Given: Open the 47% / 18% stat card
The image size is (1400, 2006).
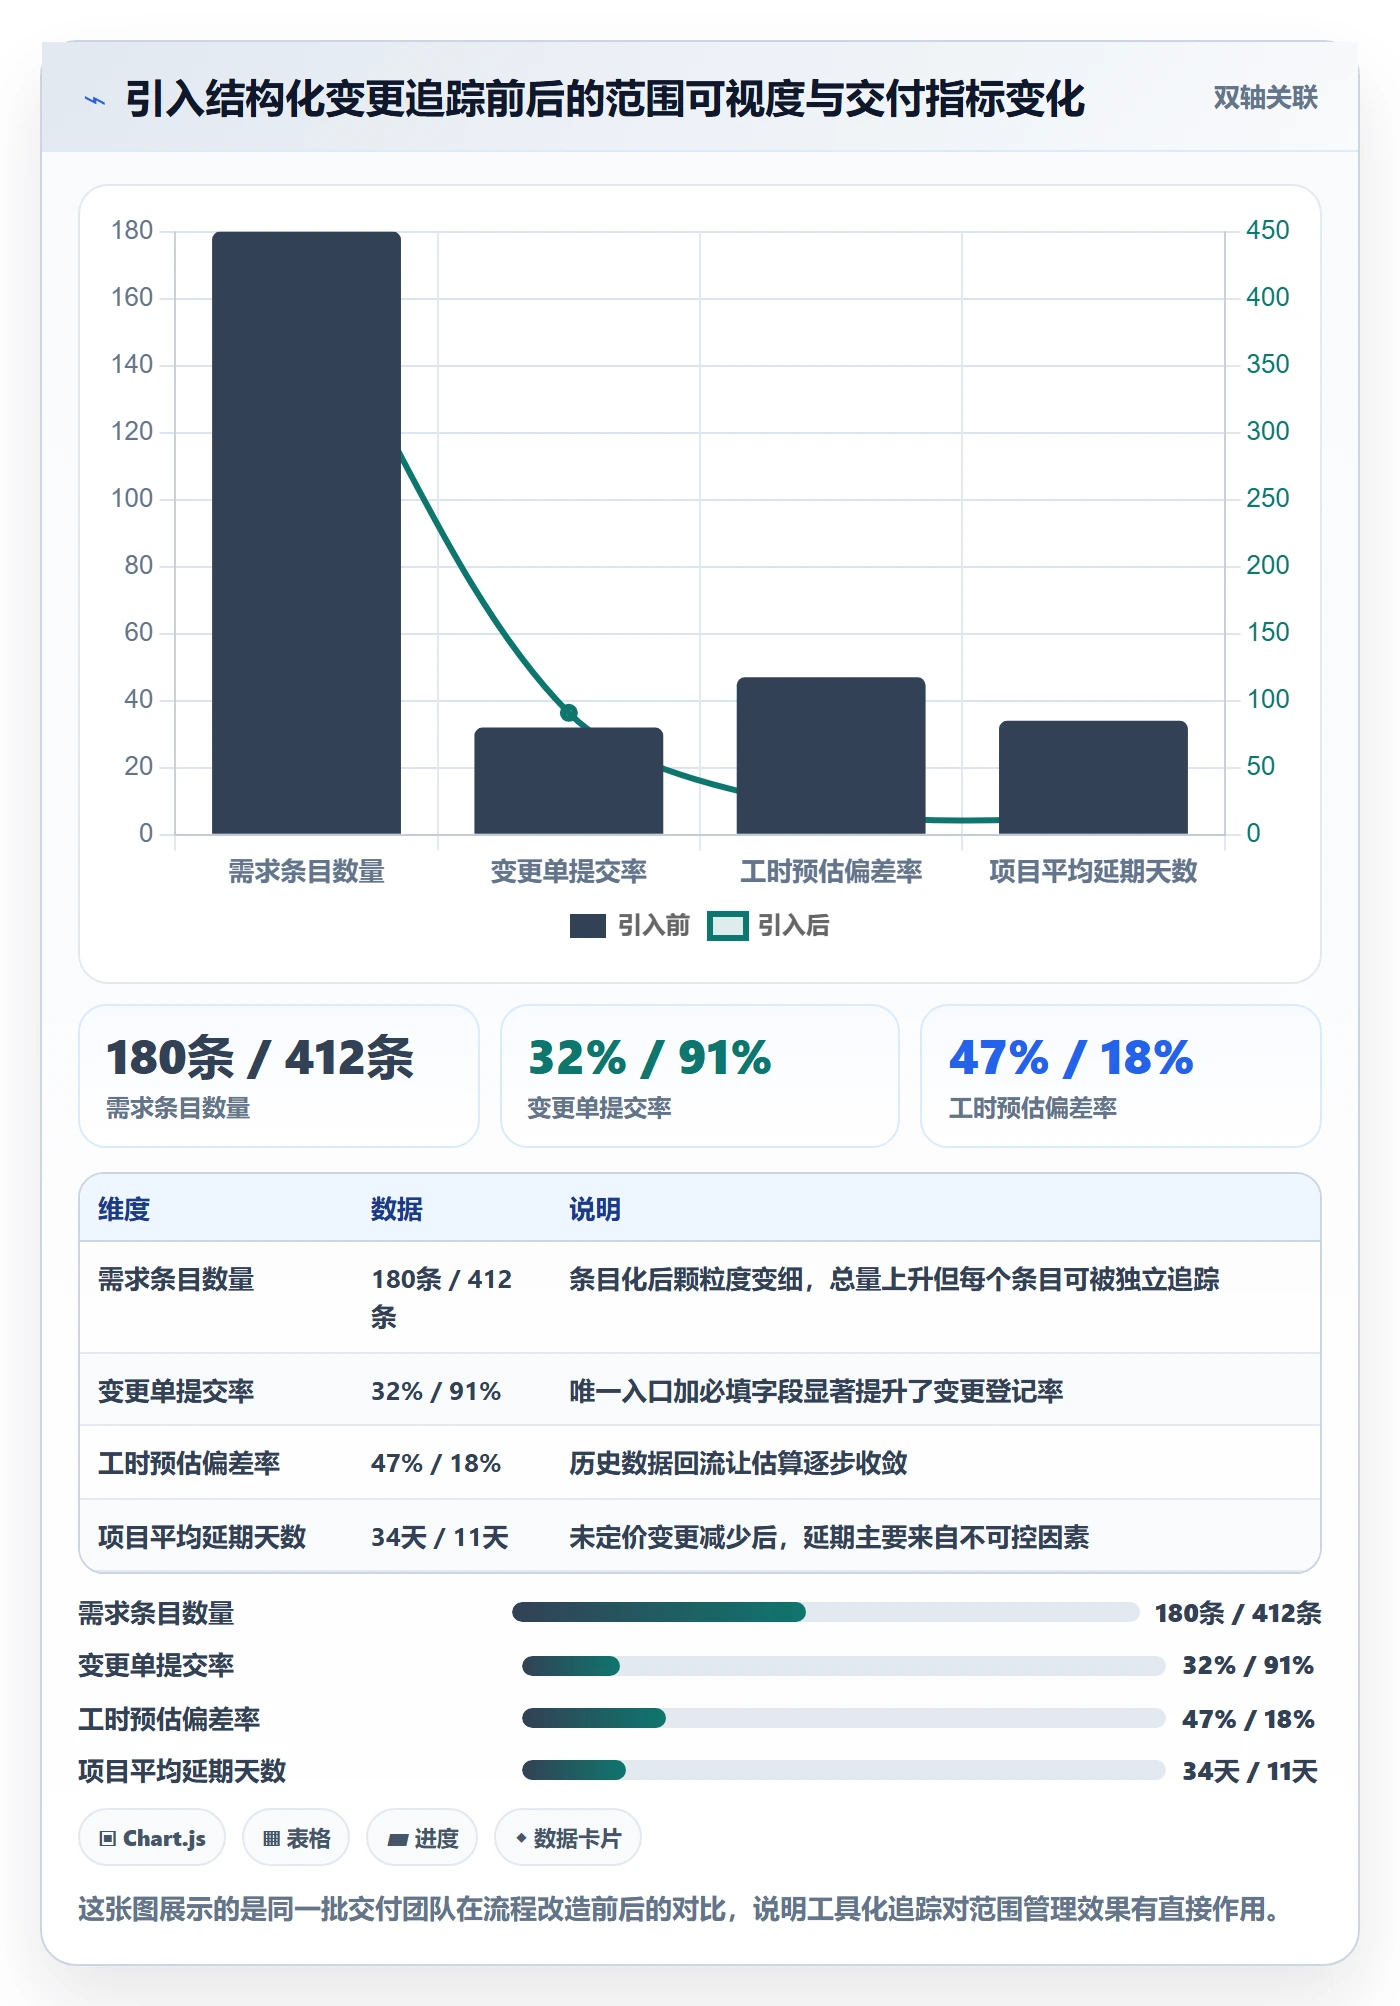Looking at the screenshot, I should 1121,1076.
